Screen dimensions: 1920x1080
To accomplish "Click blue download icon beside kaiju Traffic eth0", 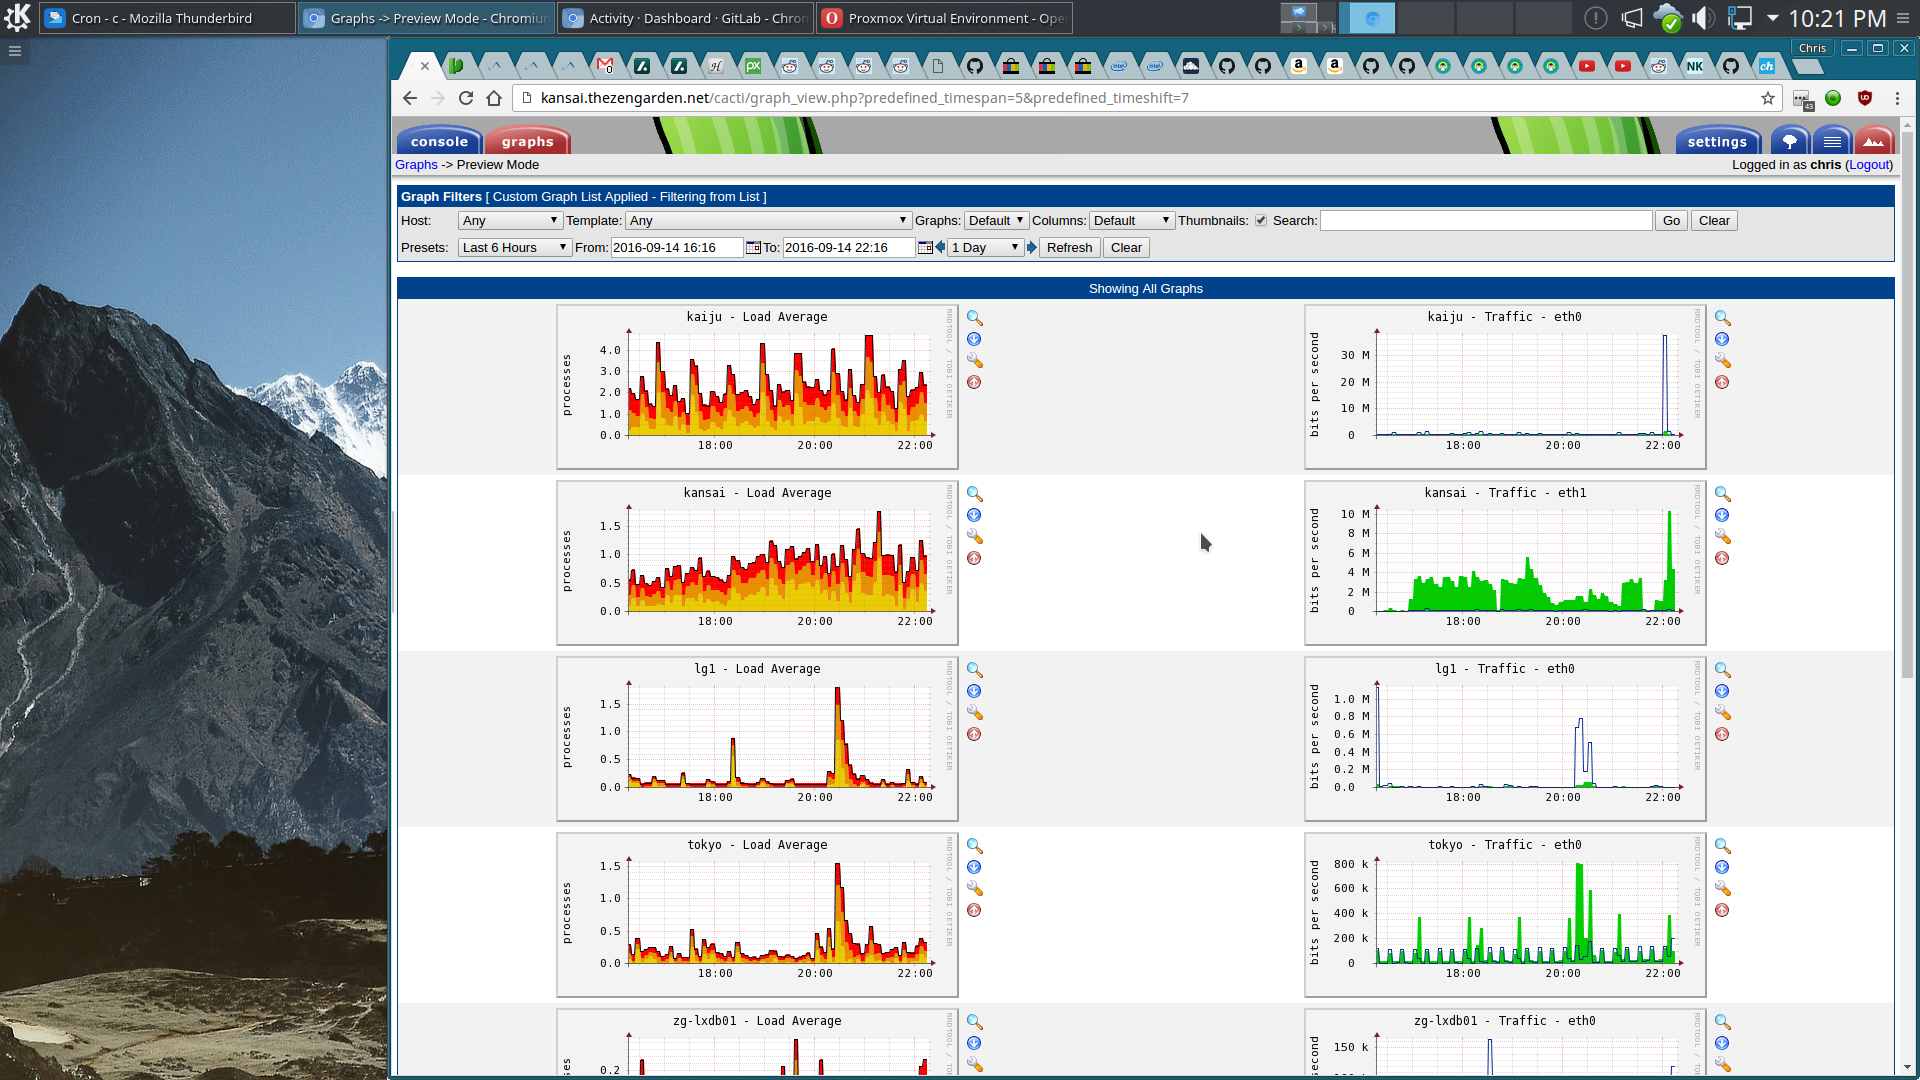I will [x=1722, y=339].
